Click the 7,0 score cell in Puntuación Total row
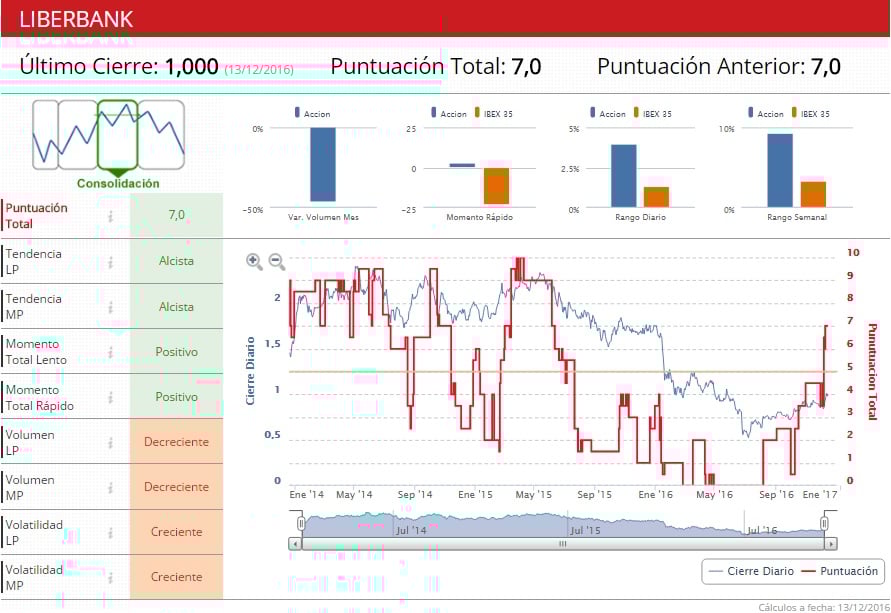 tap(176, 215)
